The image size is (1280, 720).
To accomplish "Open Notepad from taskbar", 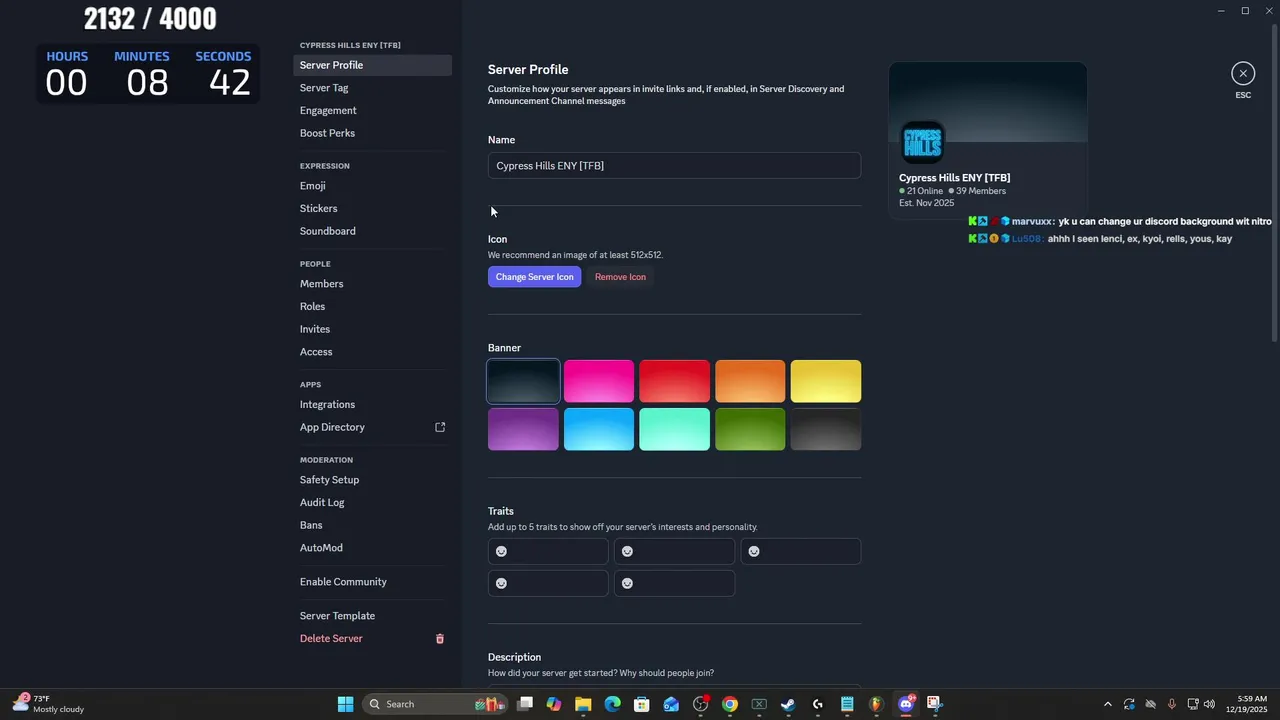I will (847, 704).
